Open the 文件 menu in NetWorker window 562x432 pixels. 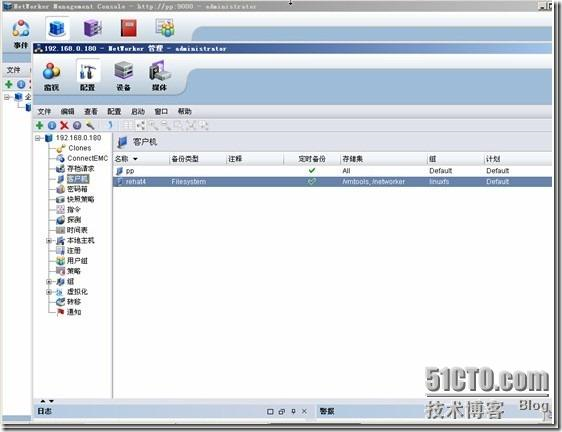coord(44,111)
